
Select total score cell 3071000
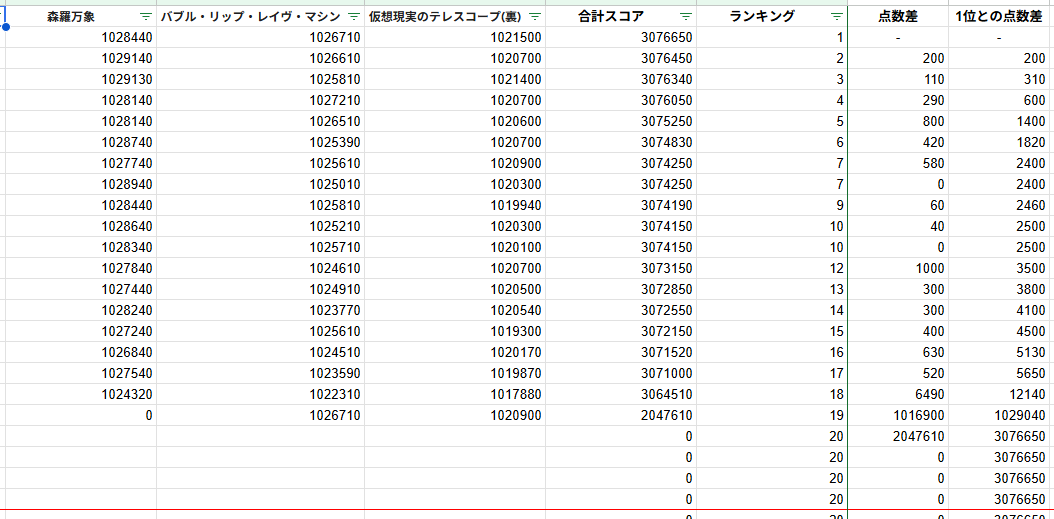coord(621,373)
